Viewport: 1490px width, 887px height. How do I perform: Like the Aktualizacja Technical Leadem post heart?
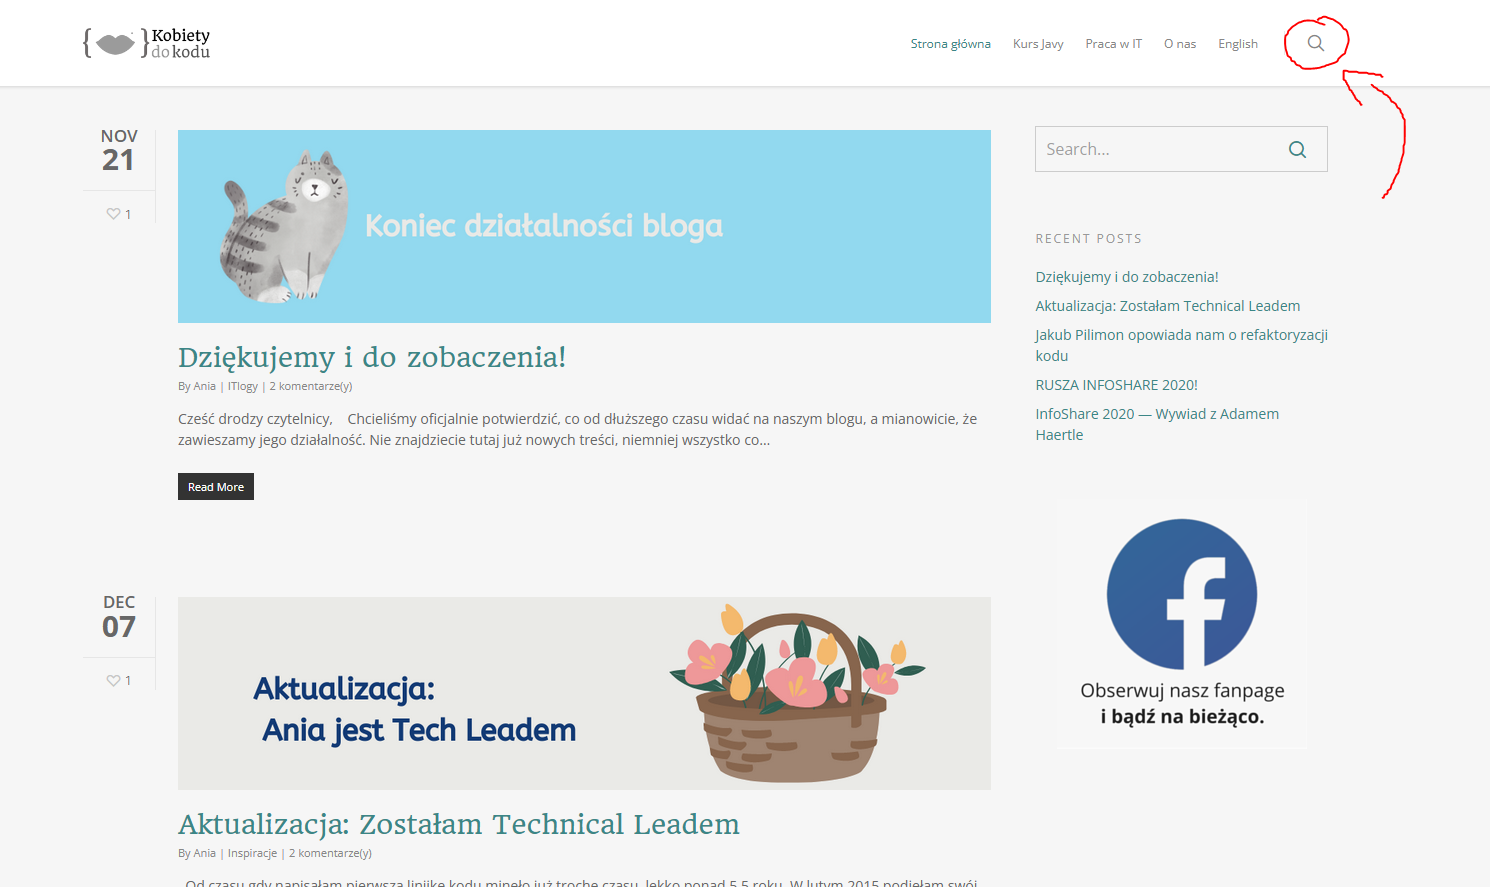(113, 681)
